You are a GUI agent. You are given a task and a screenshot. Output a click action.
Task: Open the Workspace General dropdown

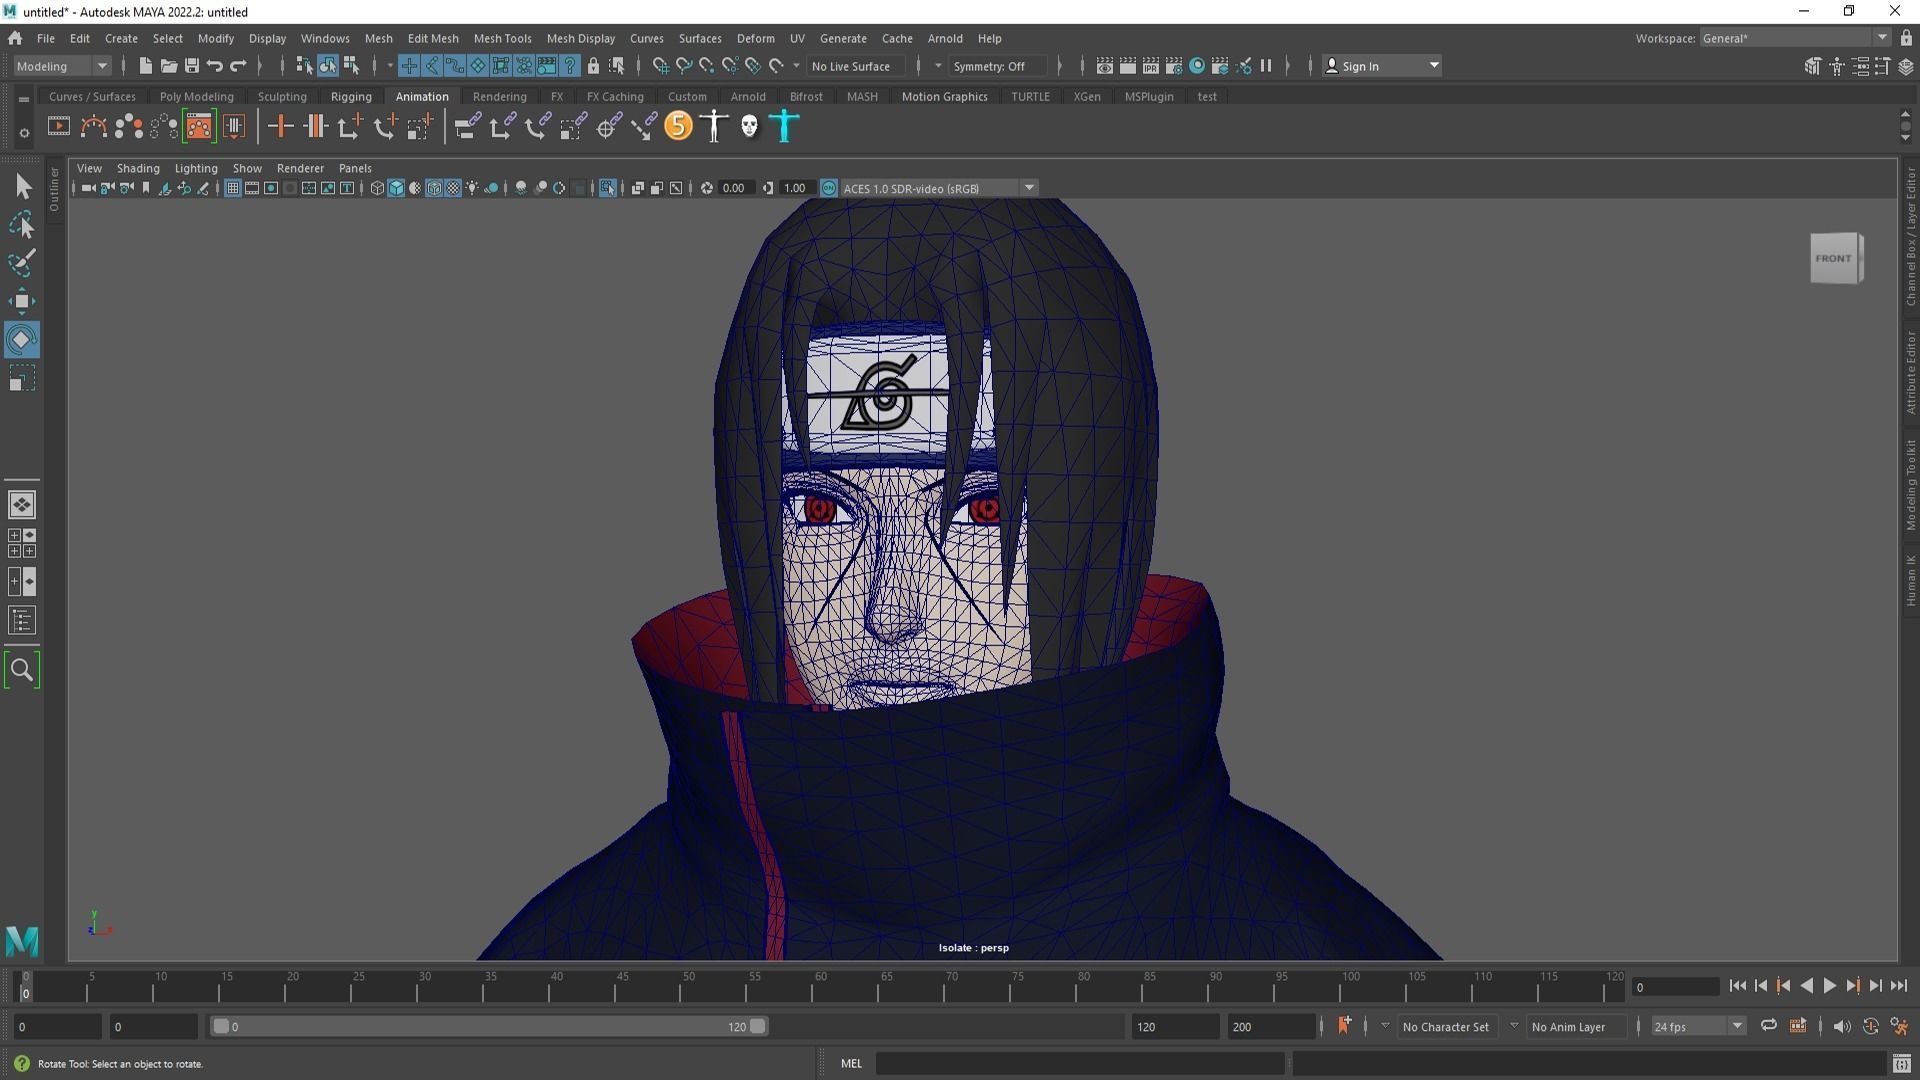click(x=1795, y=38)
